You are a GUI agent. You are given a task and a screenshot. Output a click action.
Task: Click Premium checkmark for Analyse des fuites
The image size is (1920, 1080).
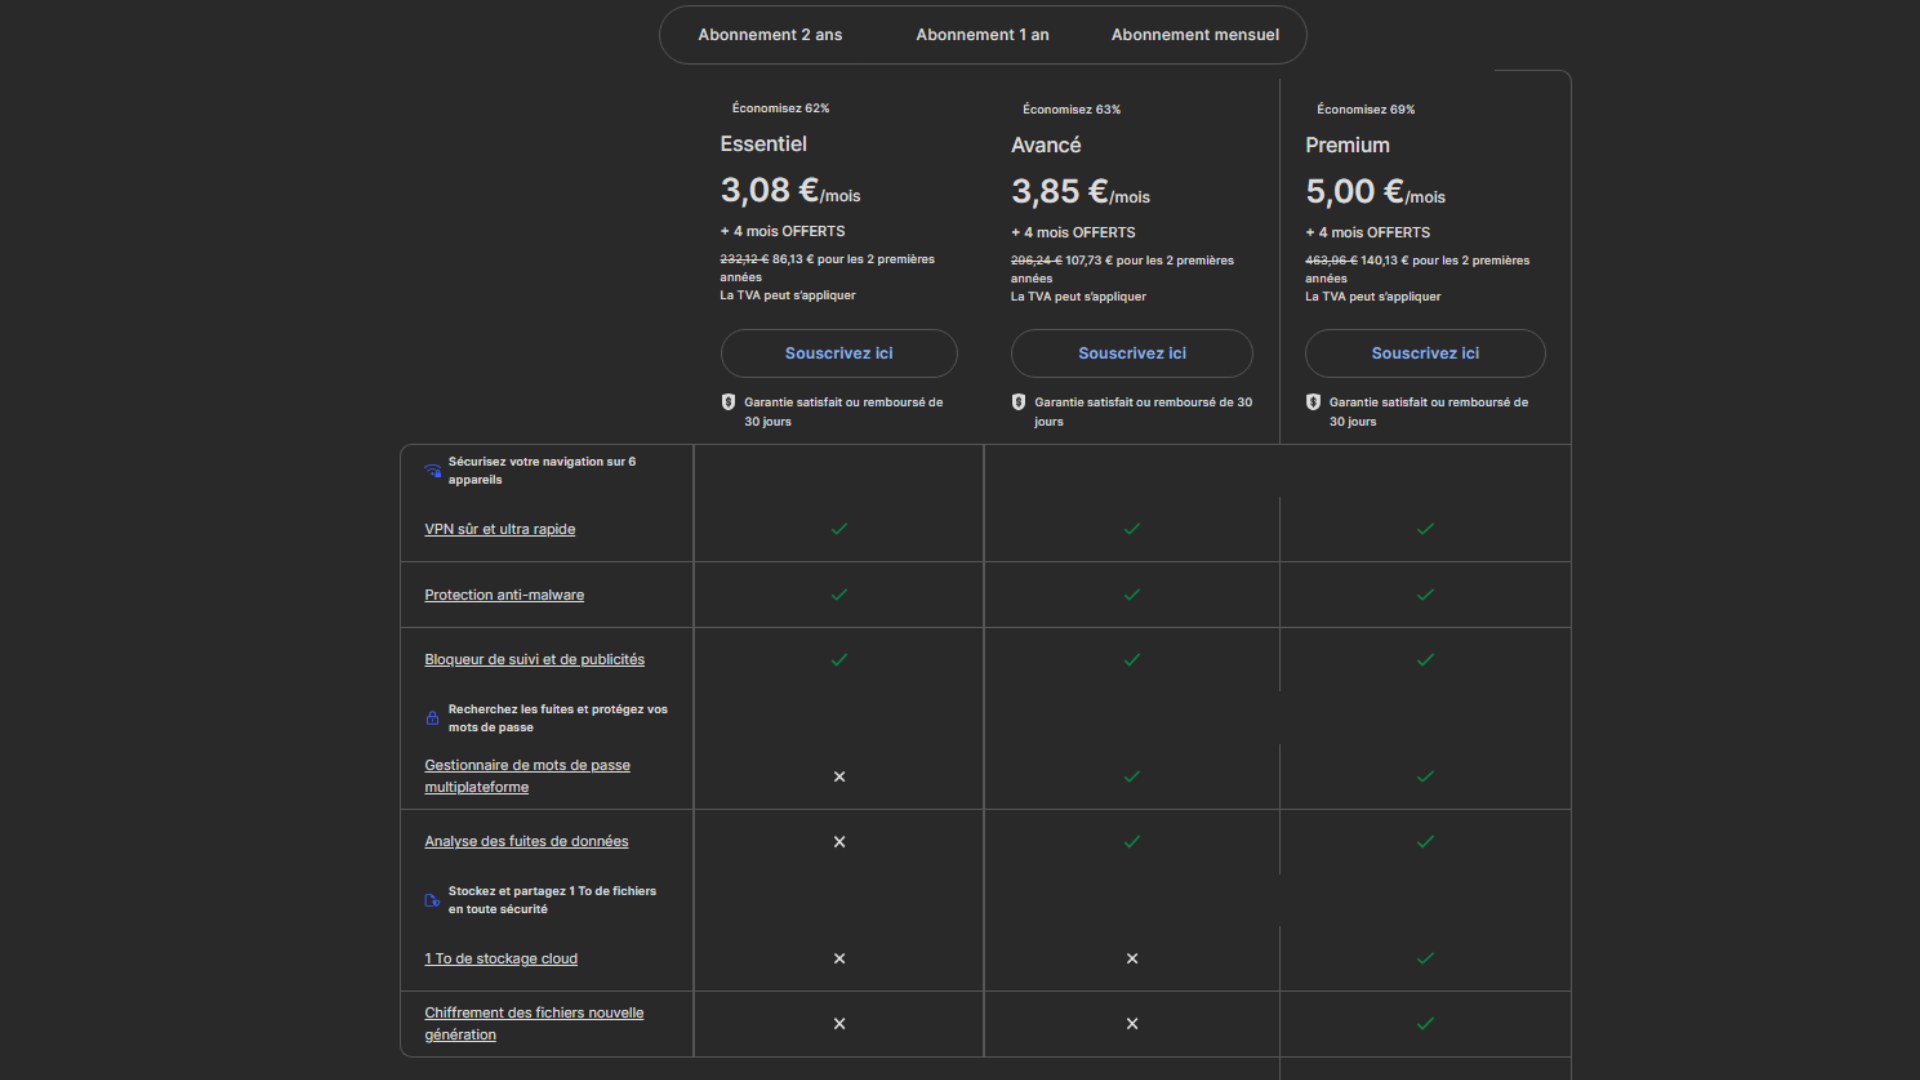pyautogui.click(x=1426, y=842)
